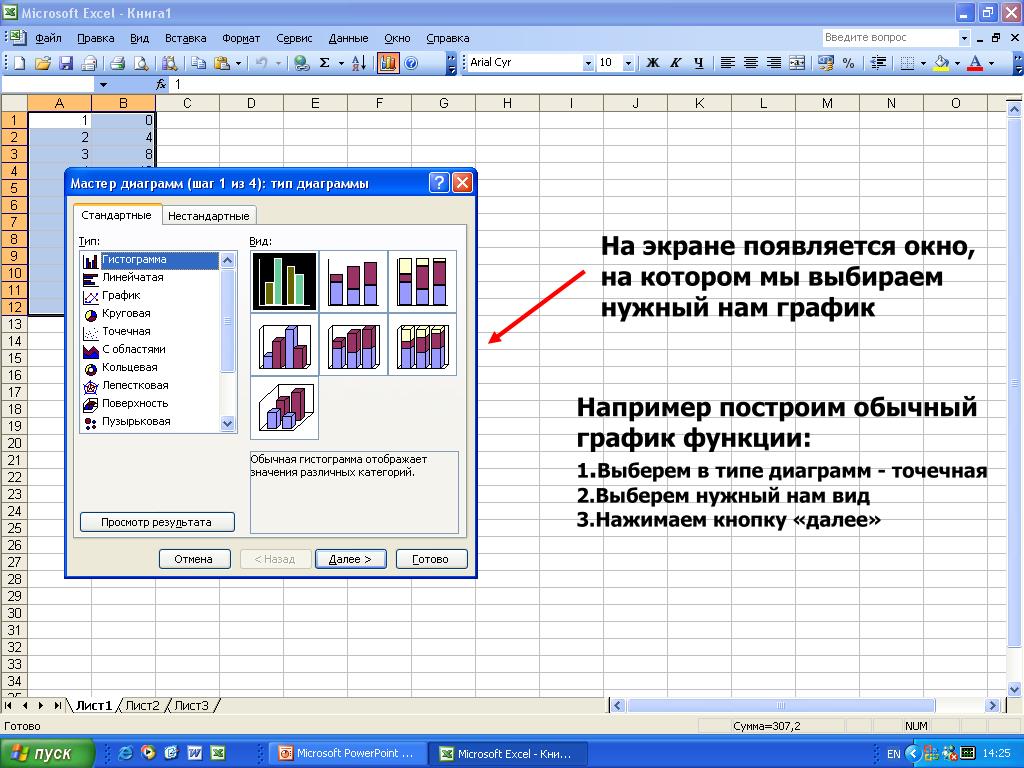Viewport: 1024px width, 768px height.
Task: Choose the stacked histogram thumbnail
Action: pyautogui.click(x=353, y=281)
